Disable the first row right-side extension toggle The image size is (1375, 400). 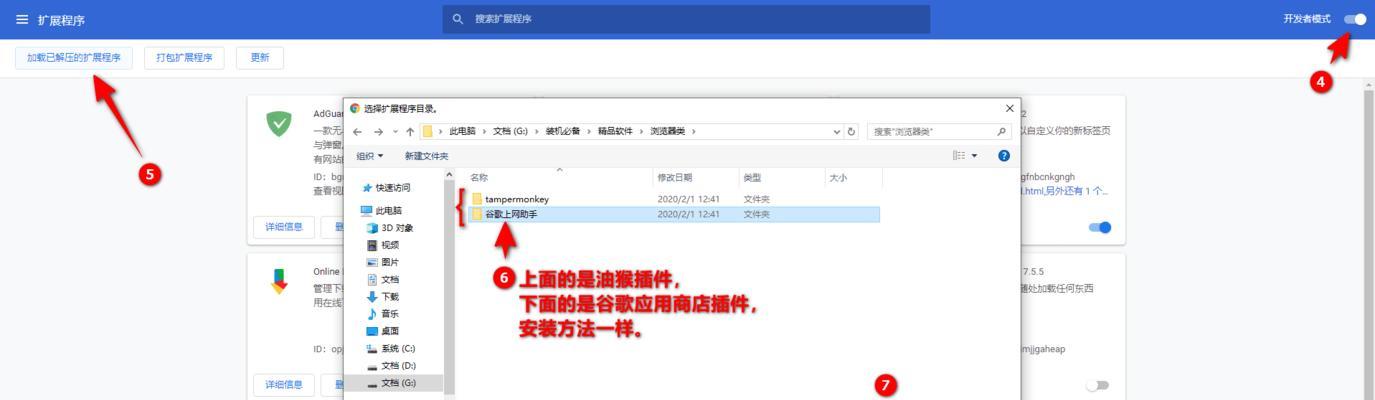1099,227
